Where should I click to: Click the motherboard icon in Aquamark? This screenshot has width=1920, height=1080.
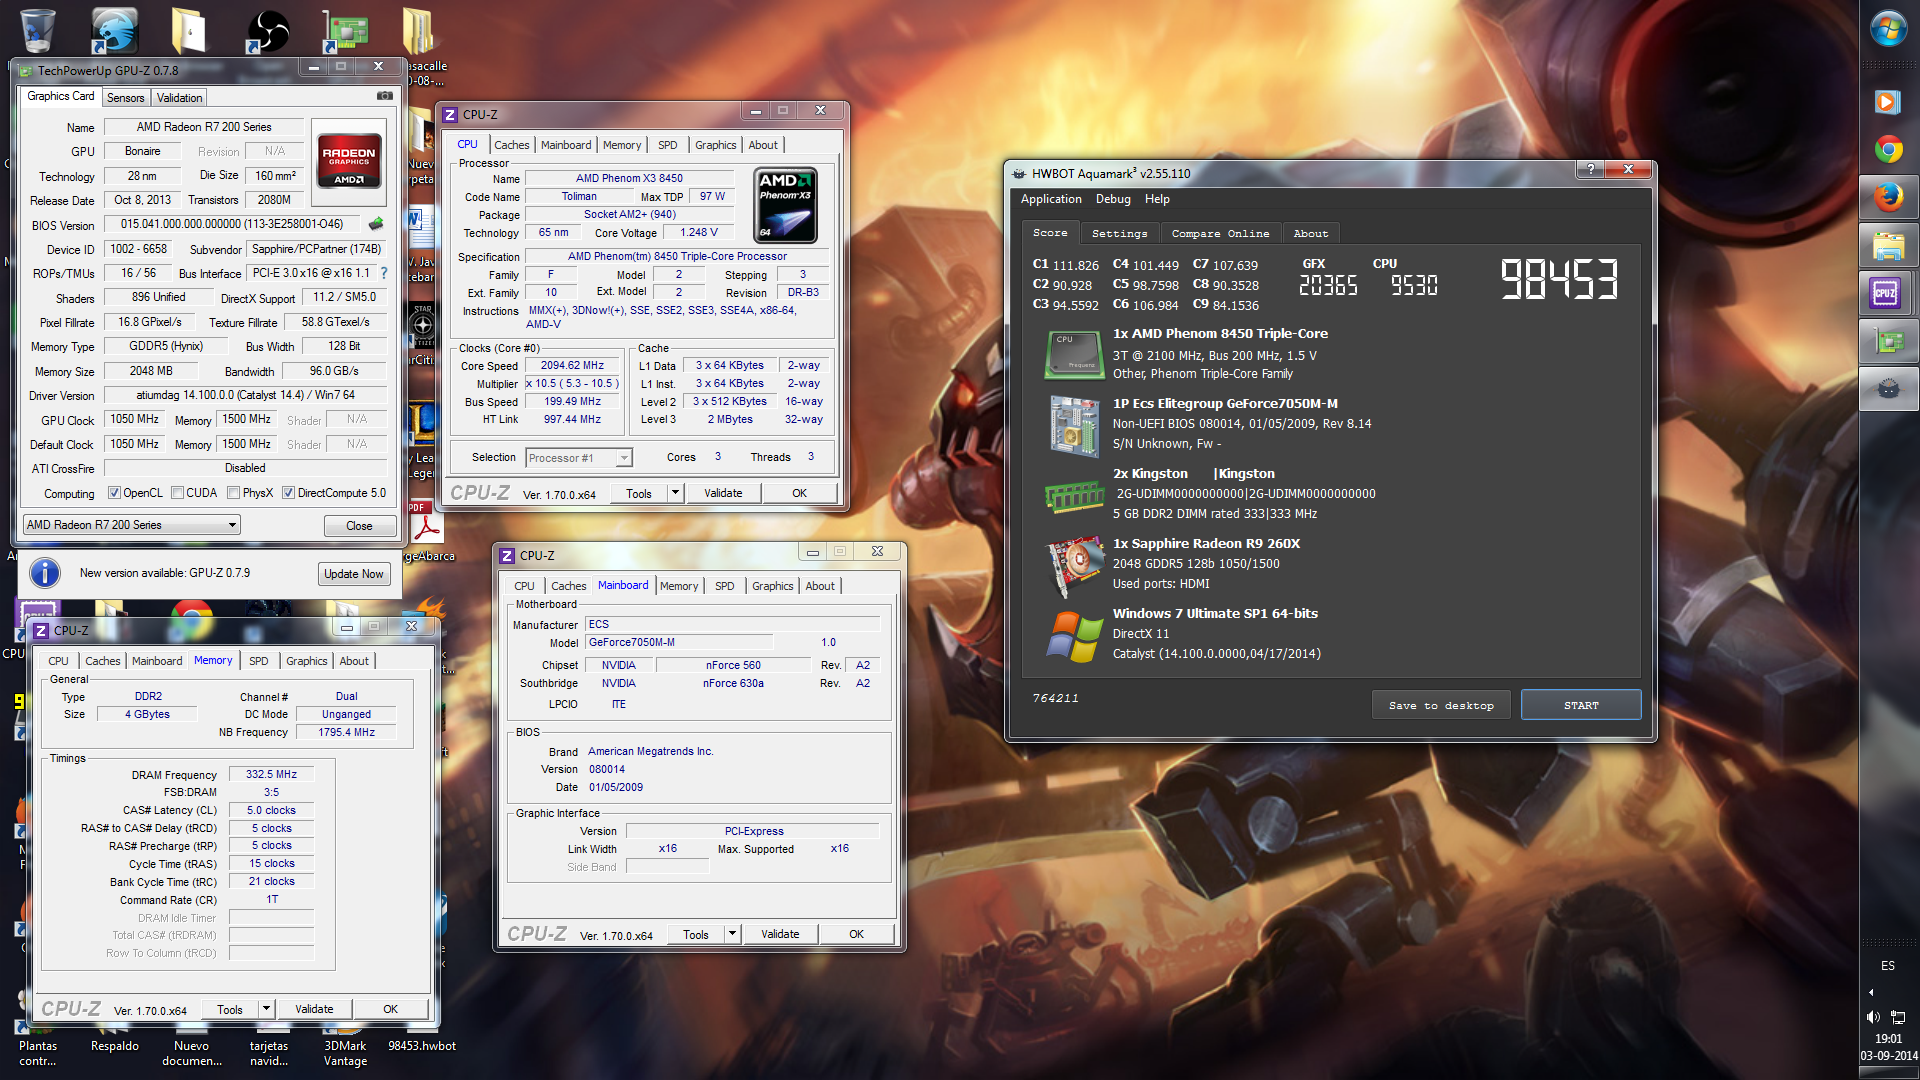[x=1073, y=426]
